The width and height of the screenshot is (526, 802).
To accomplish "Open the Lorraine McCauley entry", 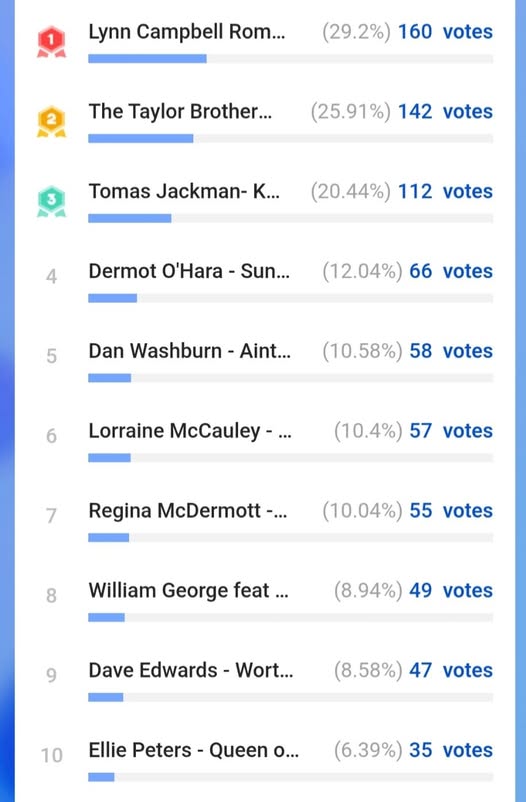I will pyautogui.click(x=190, y=431).
